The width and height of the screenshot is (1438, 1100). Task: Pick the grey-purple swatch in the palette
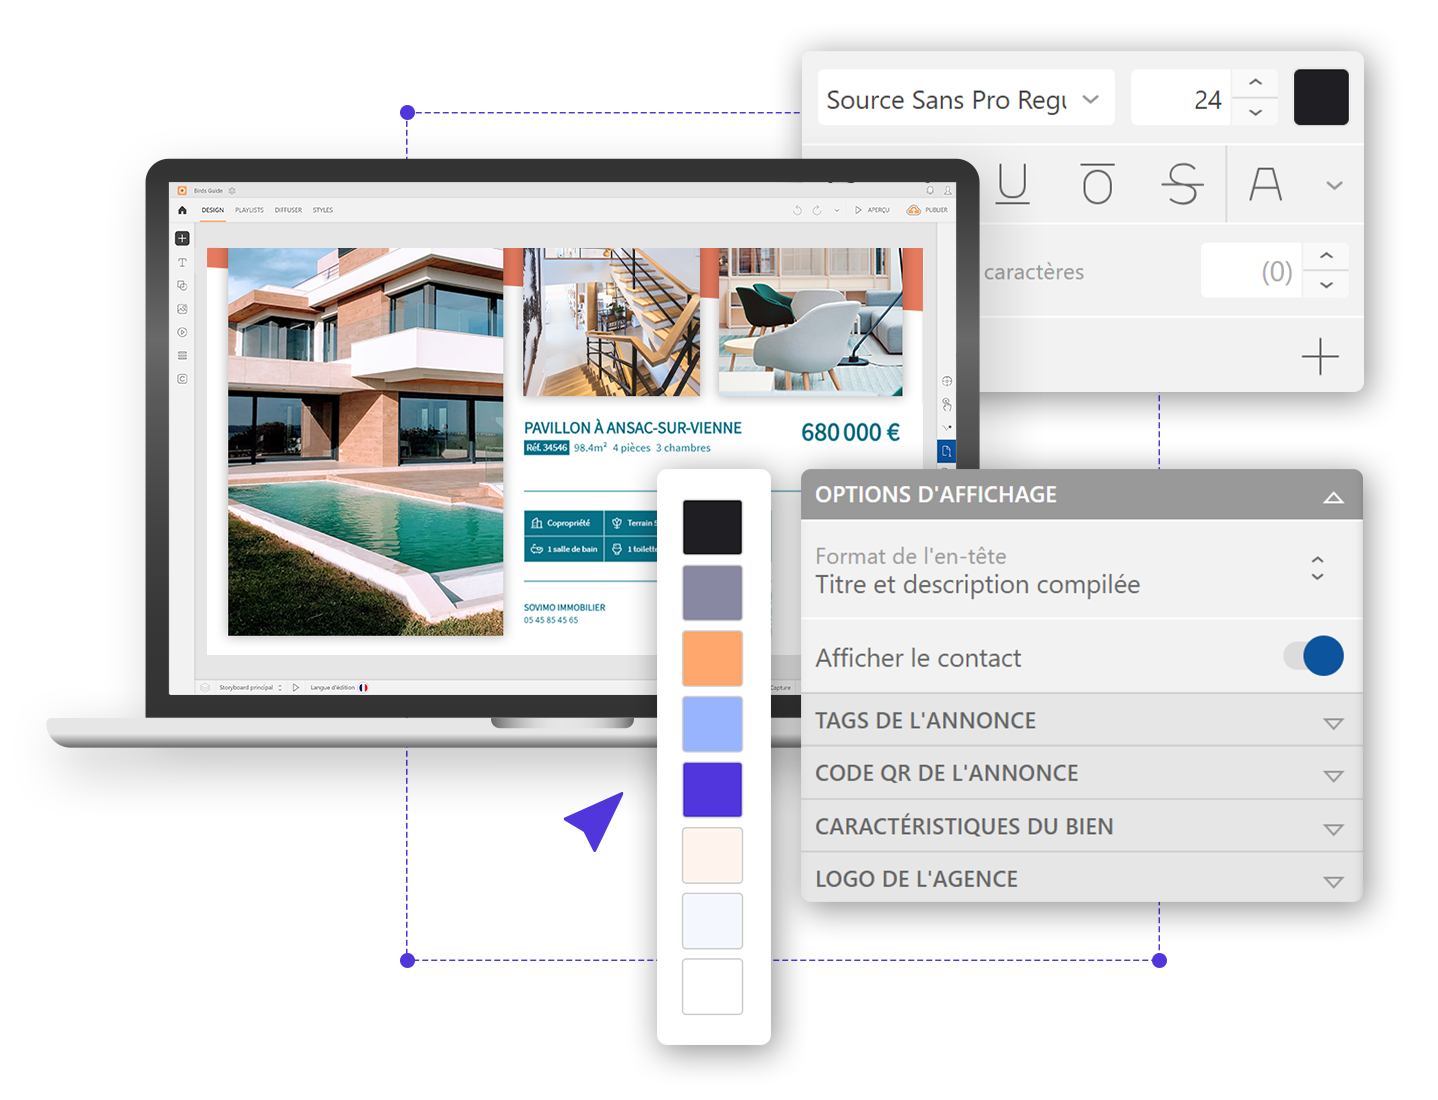[x=712, y=592]
